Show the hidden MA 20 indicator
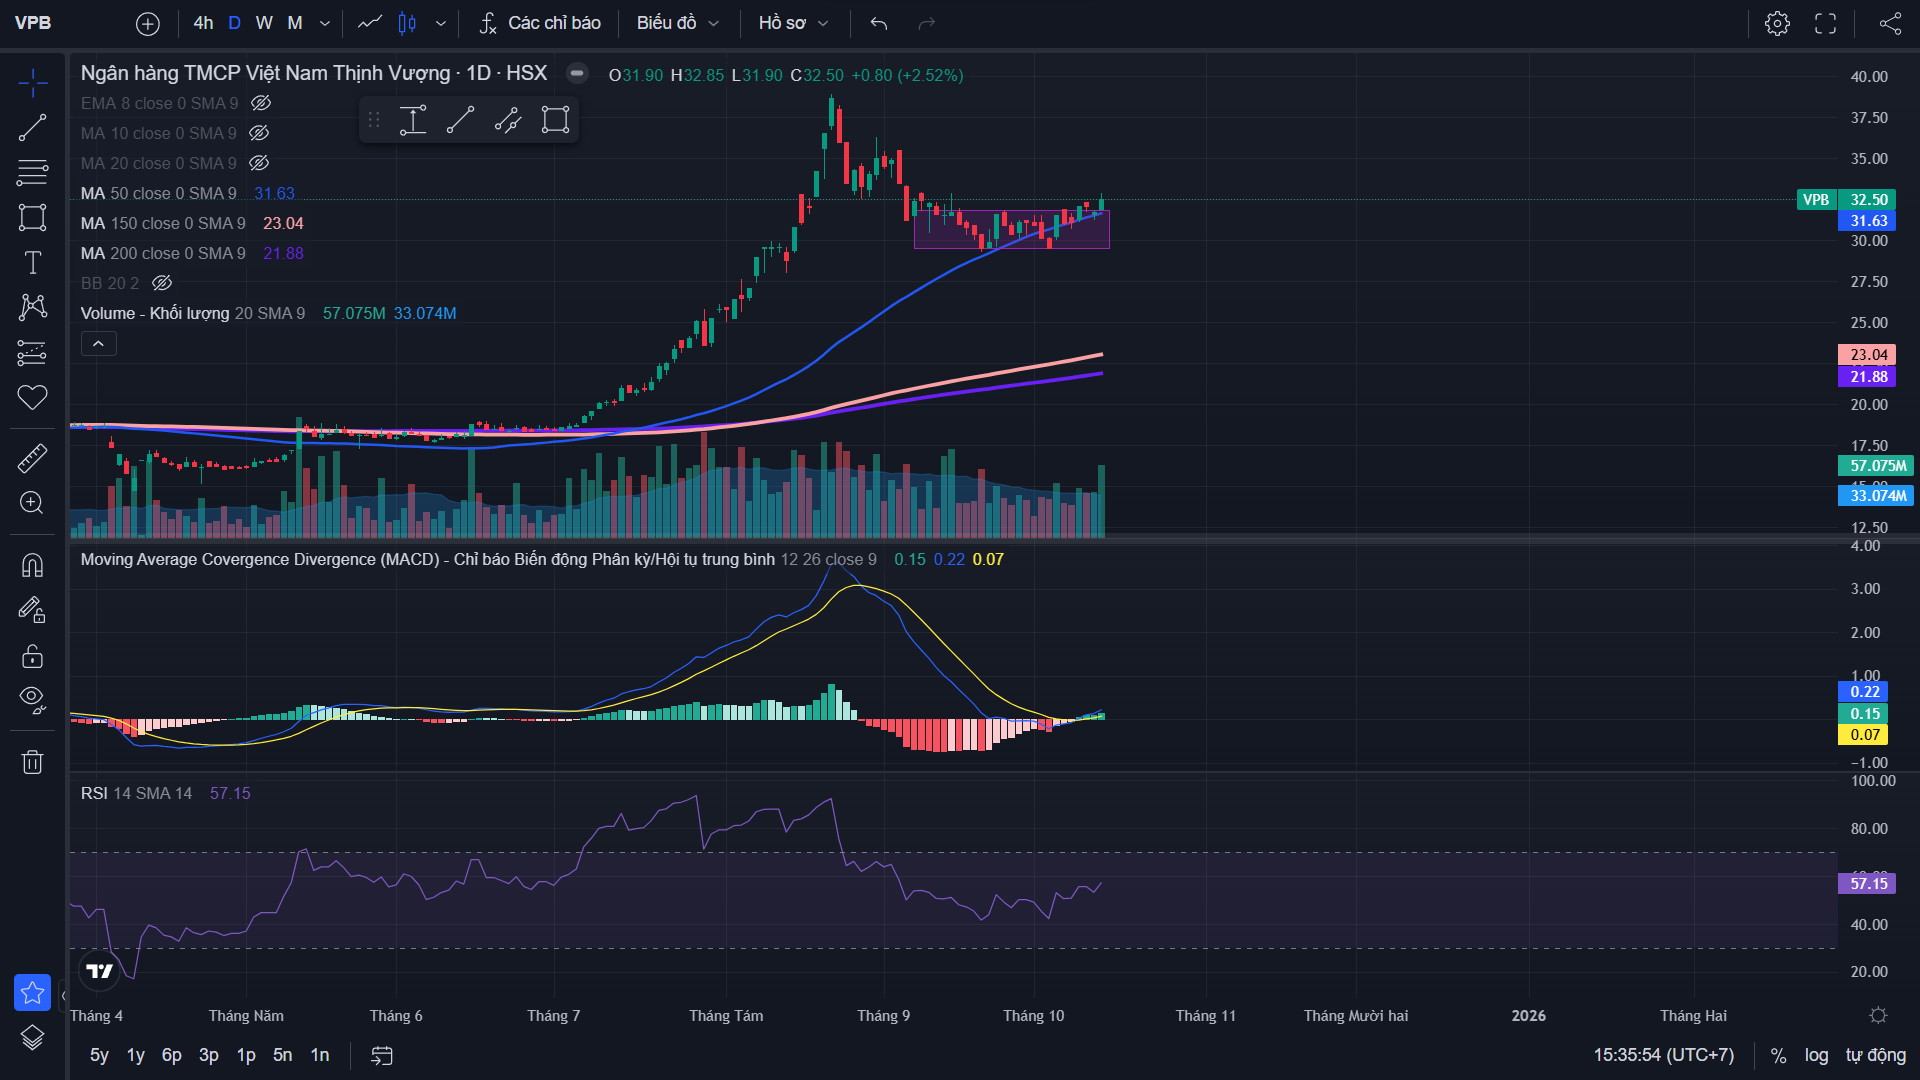 (x=259, y=163)
